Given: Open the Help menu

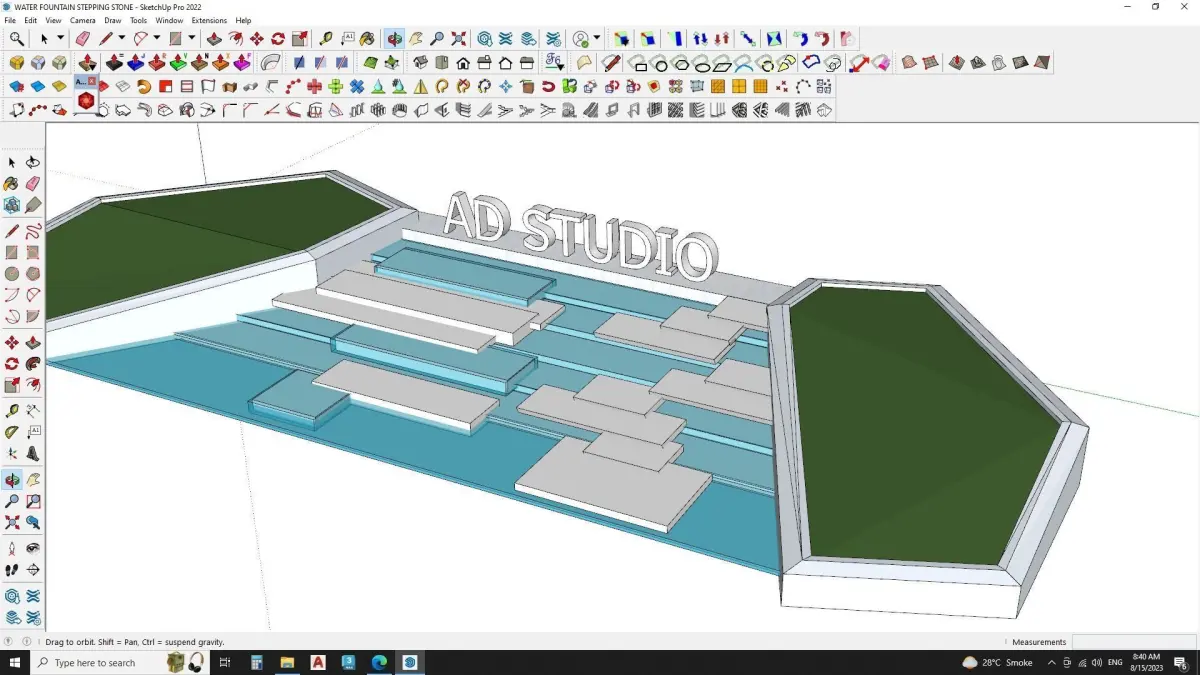Looking at the screenshot, I should coord(243,20).
